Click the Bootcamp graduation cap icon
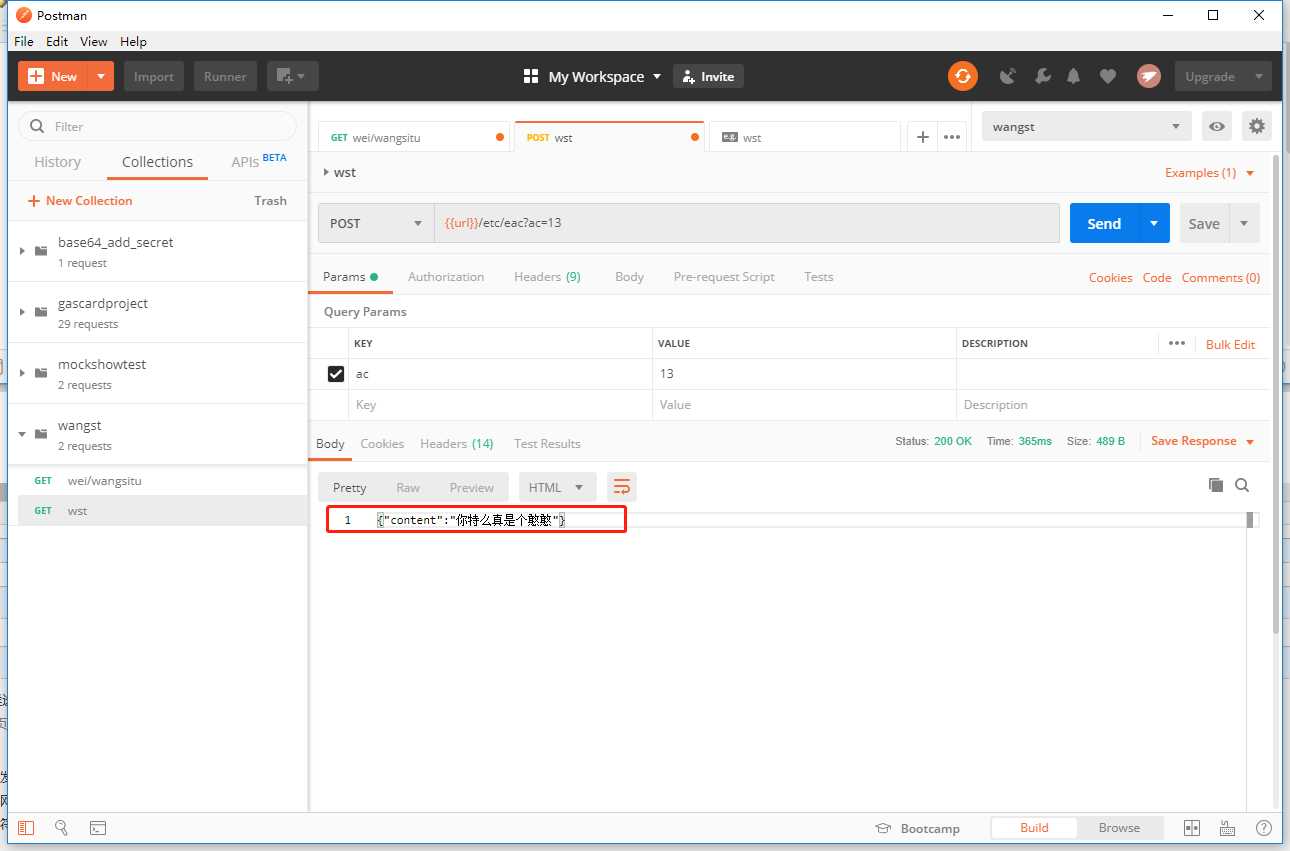 (883, 828)
